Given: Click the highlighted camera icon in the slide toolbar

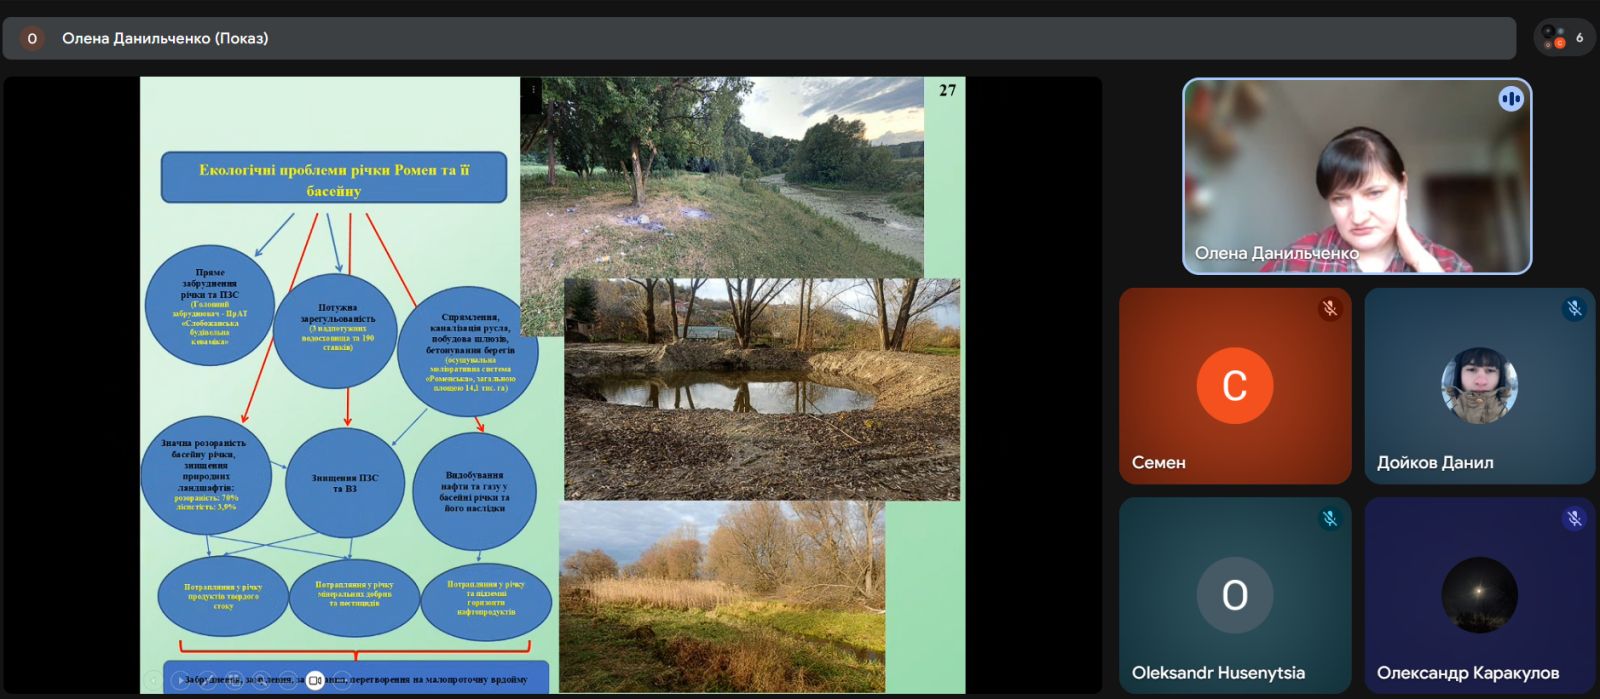Looking at the screenshot, I should pos(314,680).
